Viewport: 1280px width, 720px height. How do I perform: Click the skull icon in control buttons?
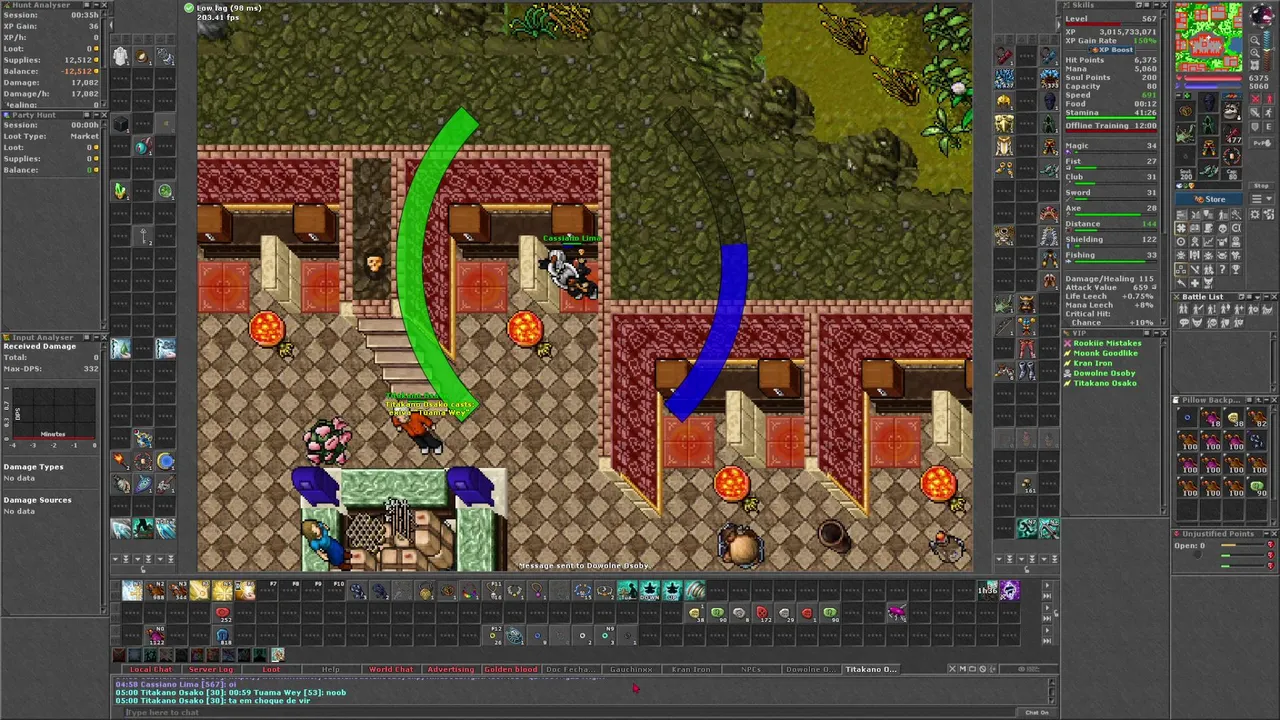pyautogui.click(x=1223, y=229)
